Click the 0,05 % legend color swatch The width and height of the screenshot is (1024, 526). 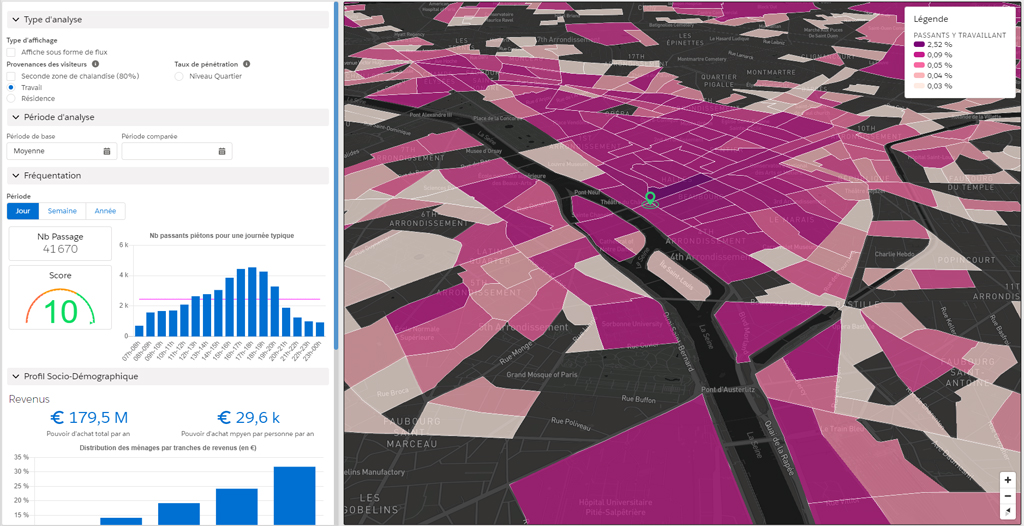pos(919,65)
